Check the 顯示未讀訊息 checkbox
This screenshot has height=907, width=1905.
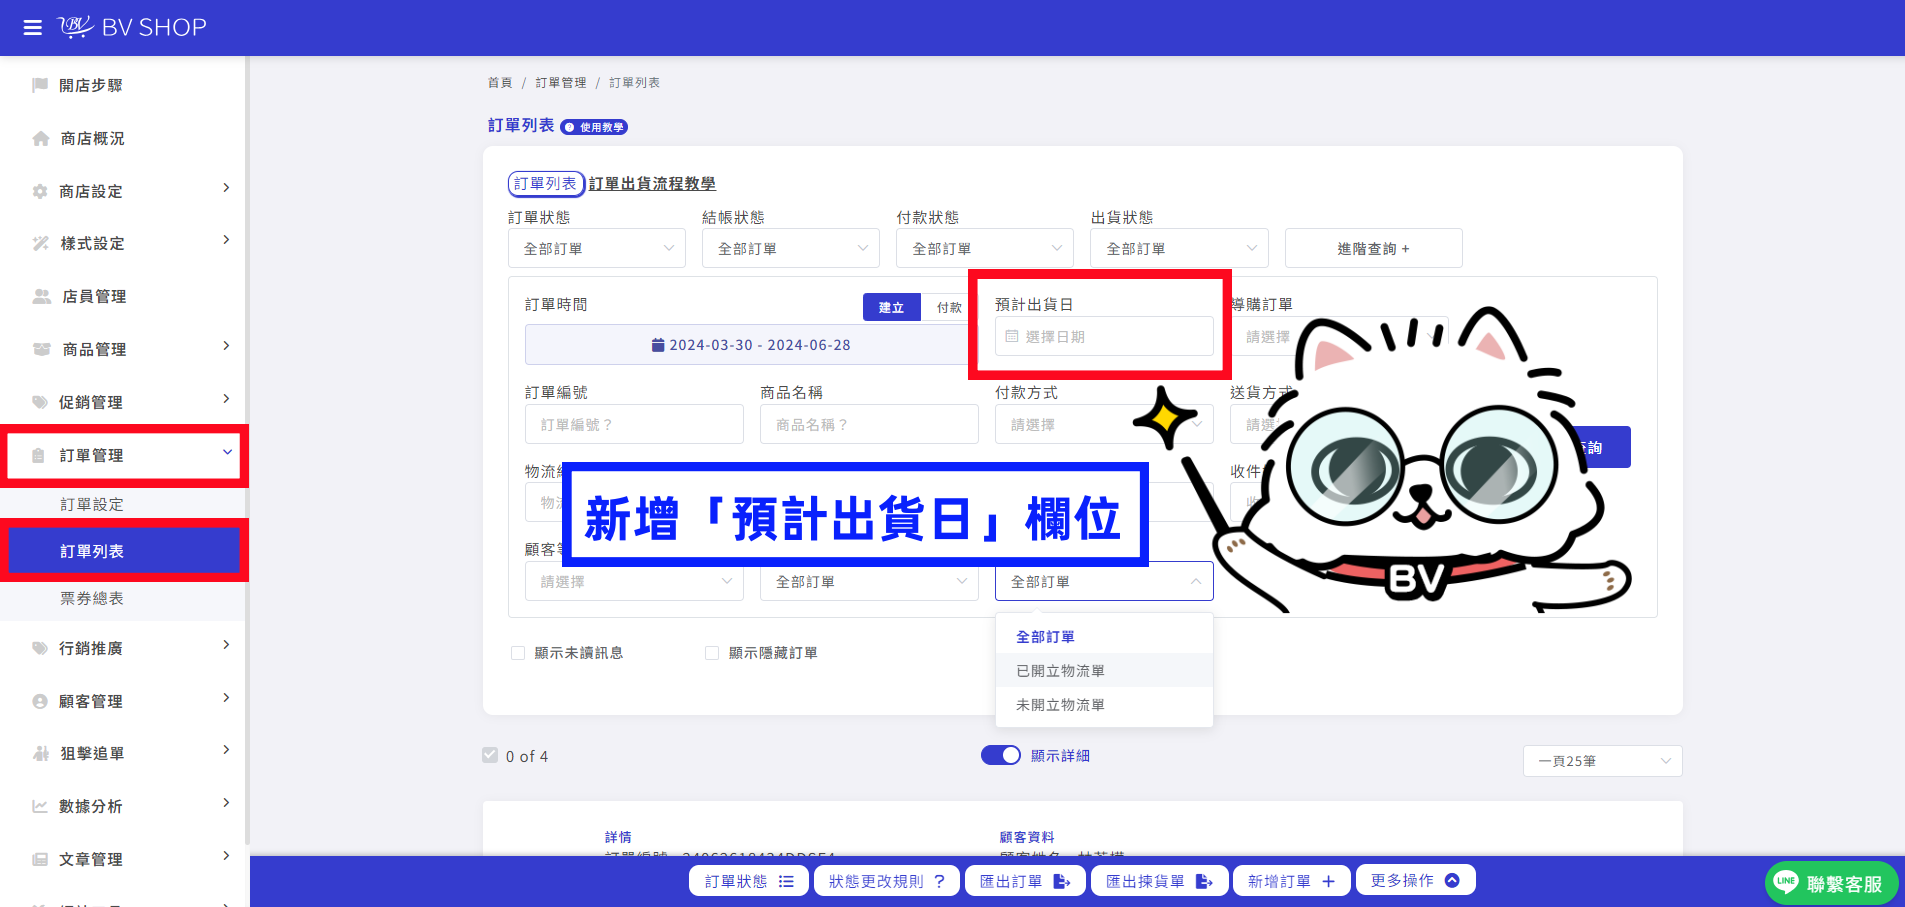[518, 653]
